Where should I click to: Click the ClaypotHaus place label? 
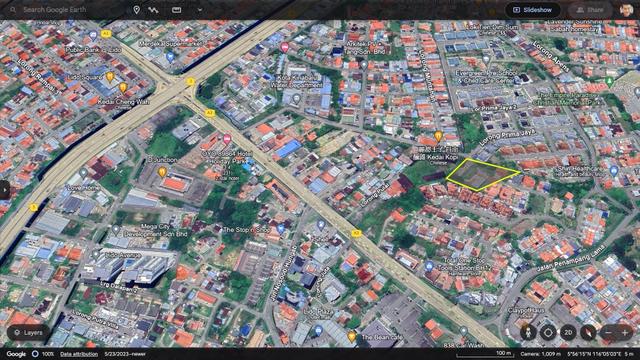(526, 310)
